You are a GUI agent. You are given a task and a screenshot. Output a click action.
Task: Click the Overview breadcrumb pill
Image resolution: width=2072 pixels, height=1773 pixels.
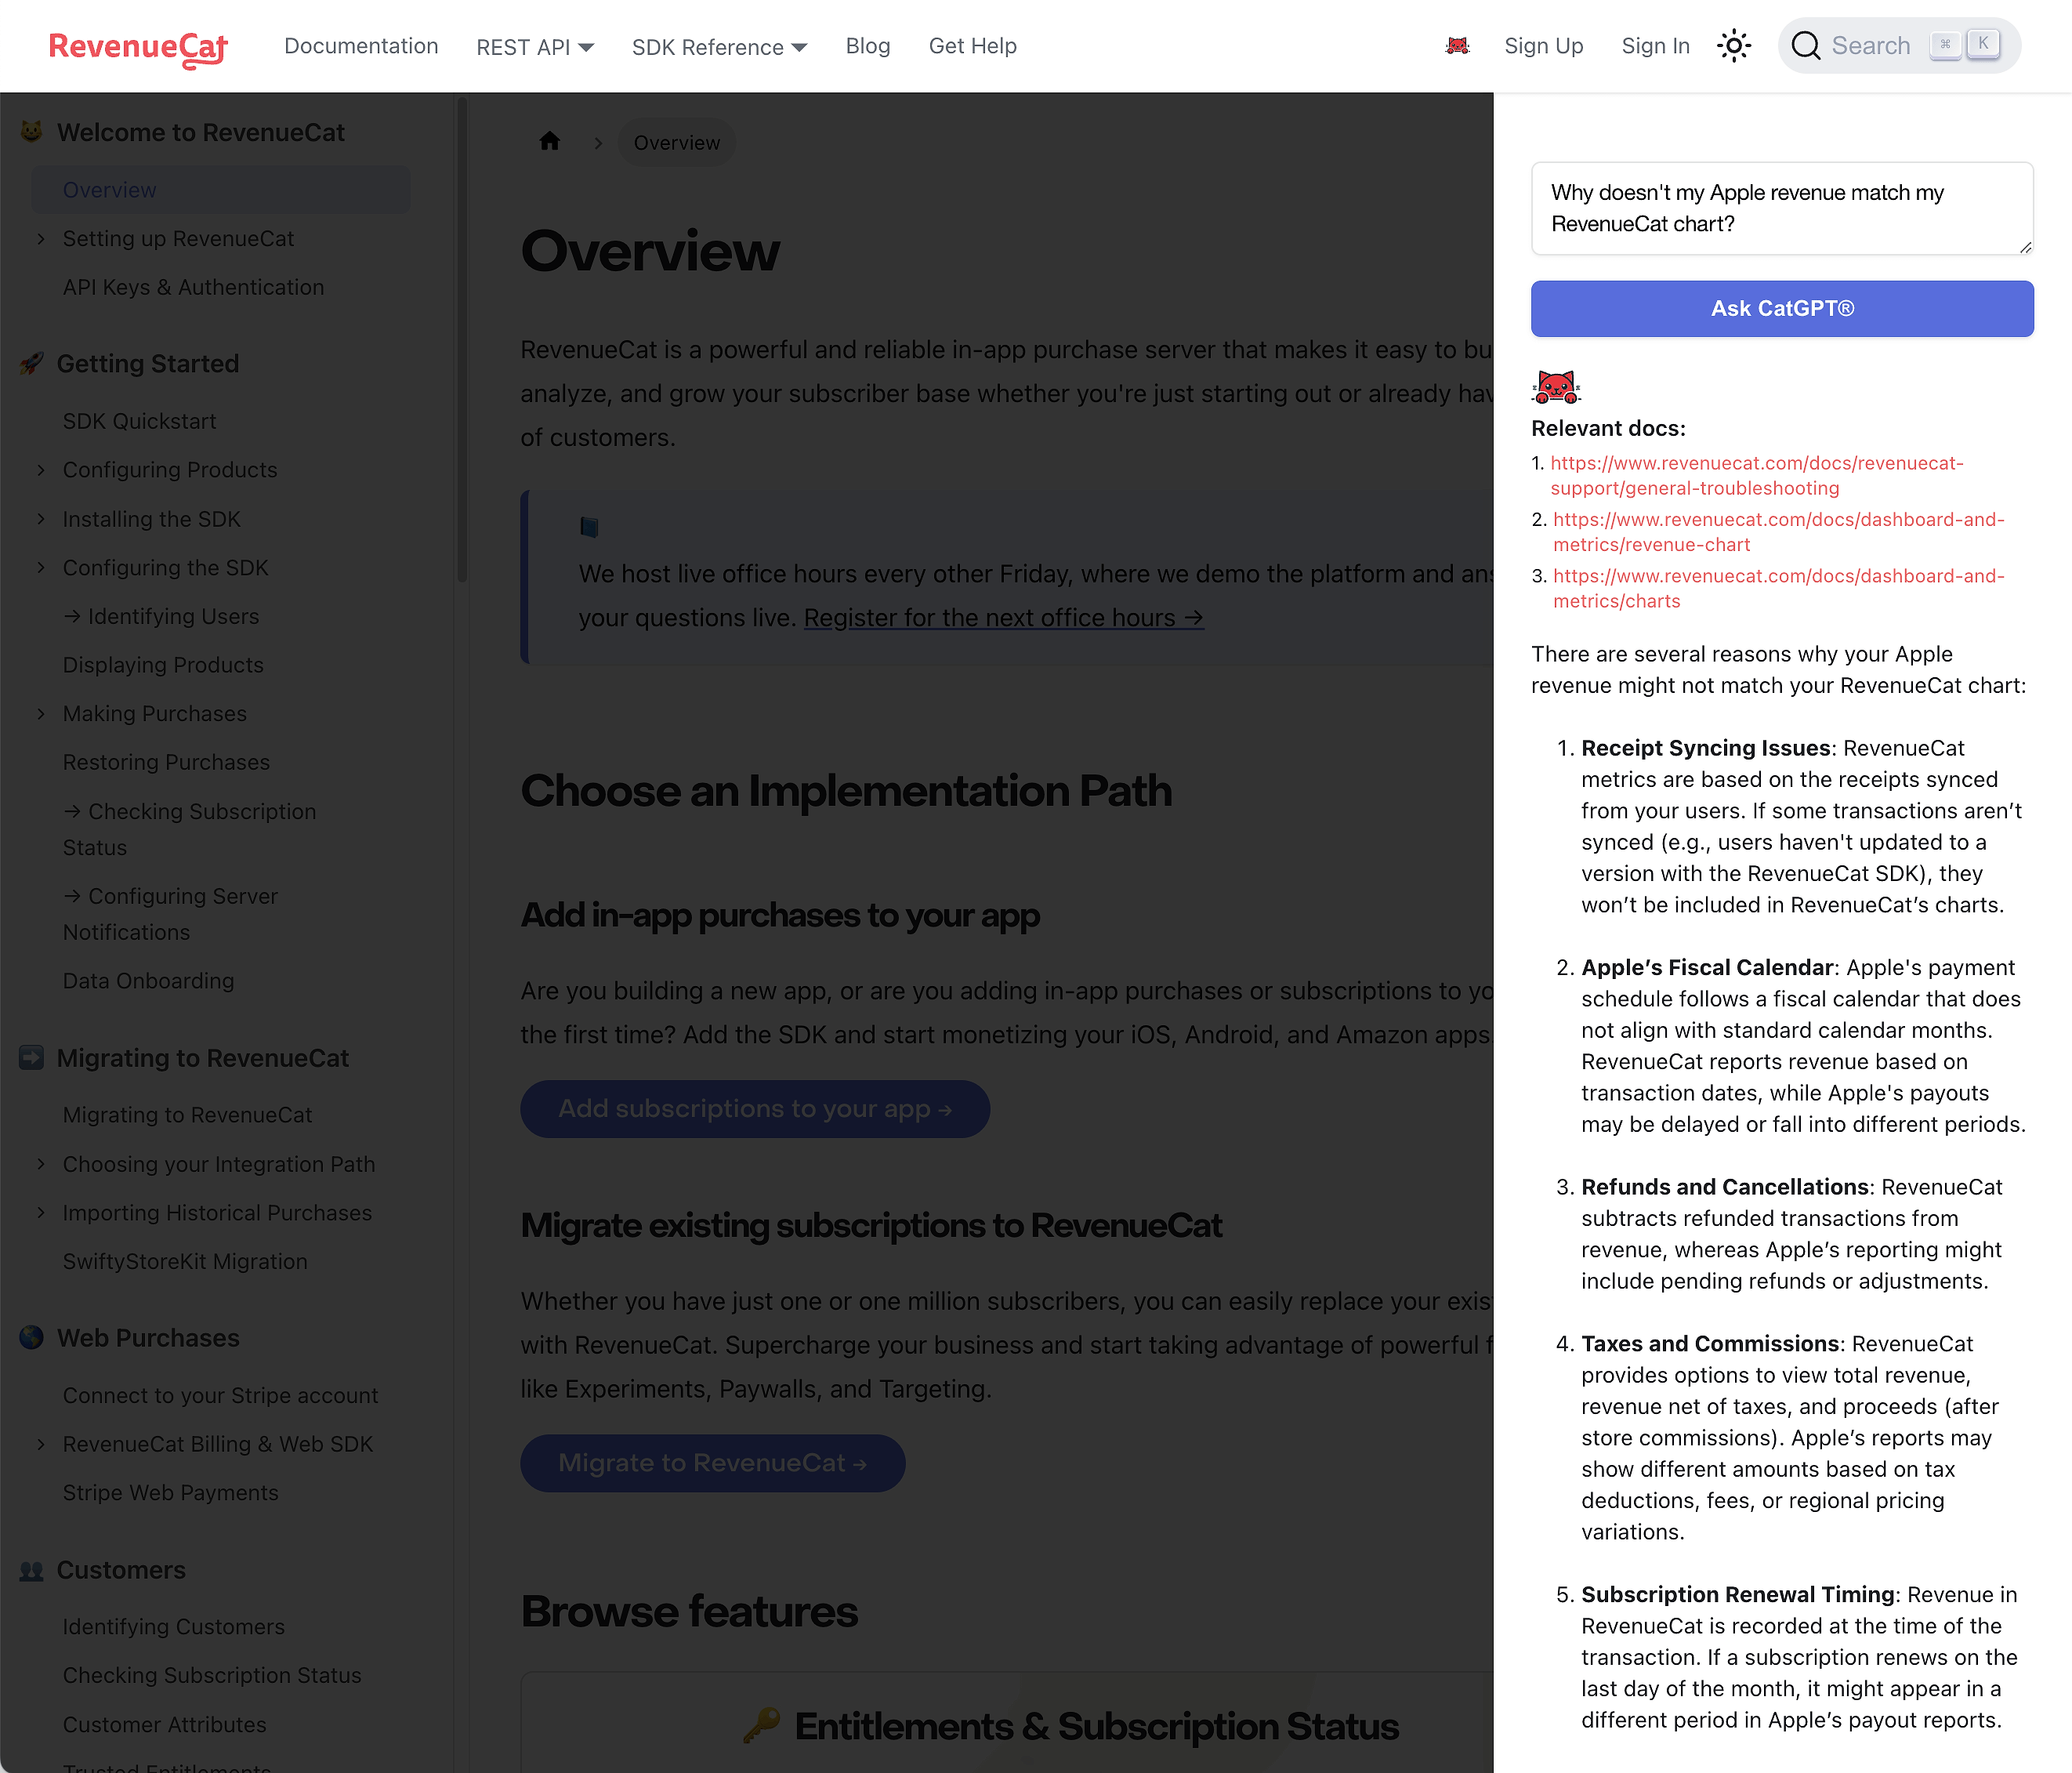click(677, 143)
